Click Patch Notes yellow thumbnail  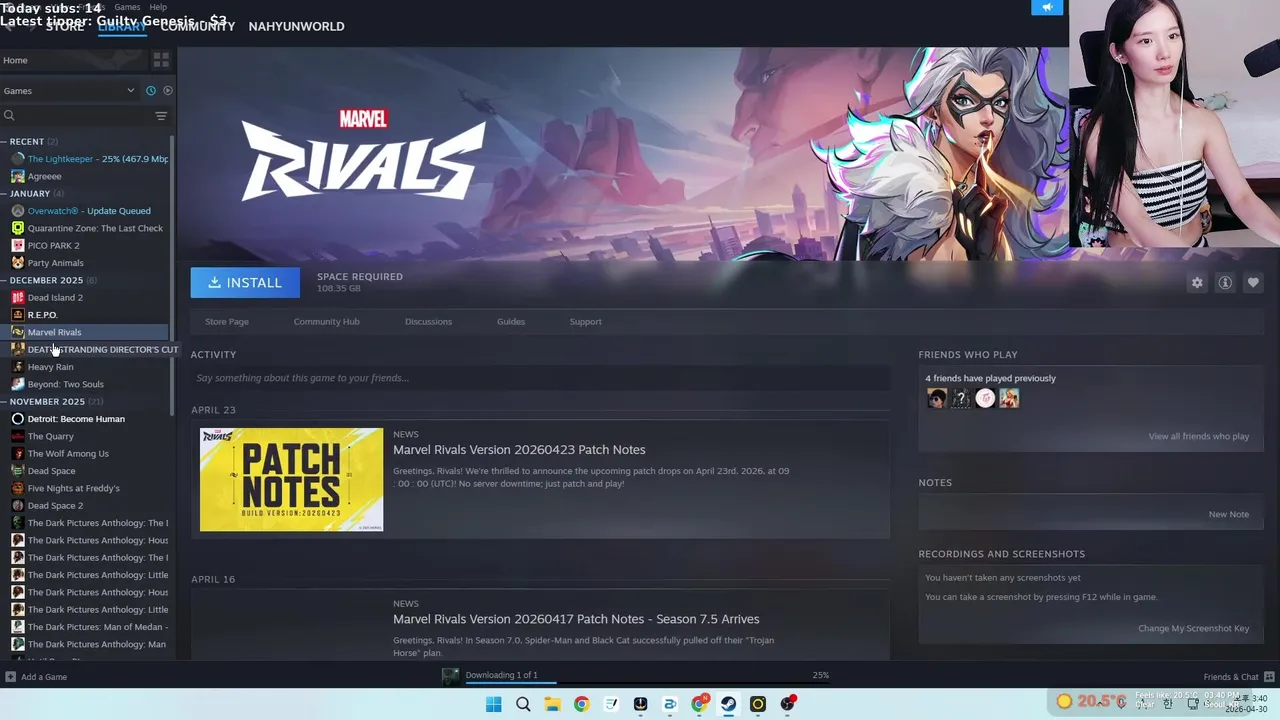(x=291, y=480)
